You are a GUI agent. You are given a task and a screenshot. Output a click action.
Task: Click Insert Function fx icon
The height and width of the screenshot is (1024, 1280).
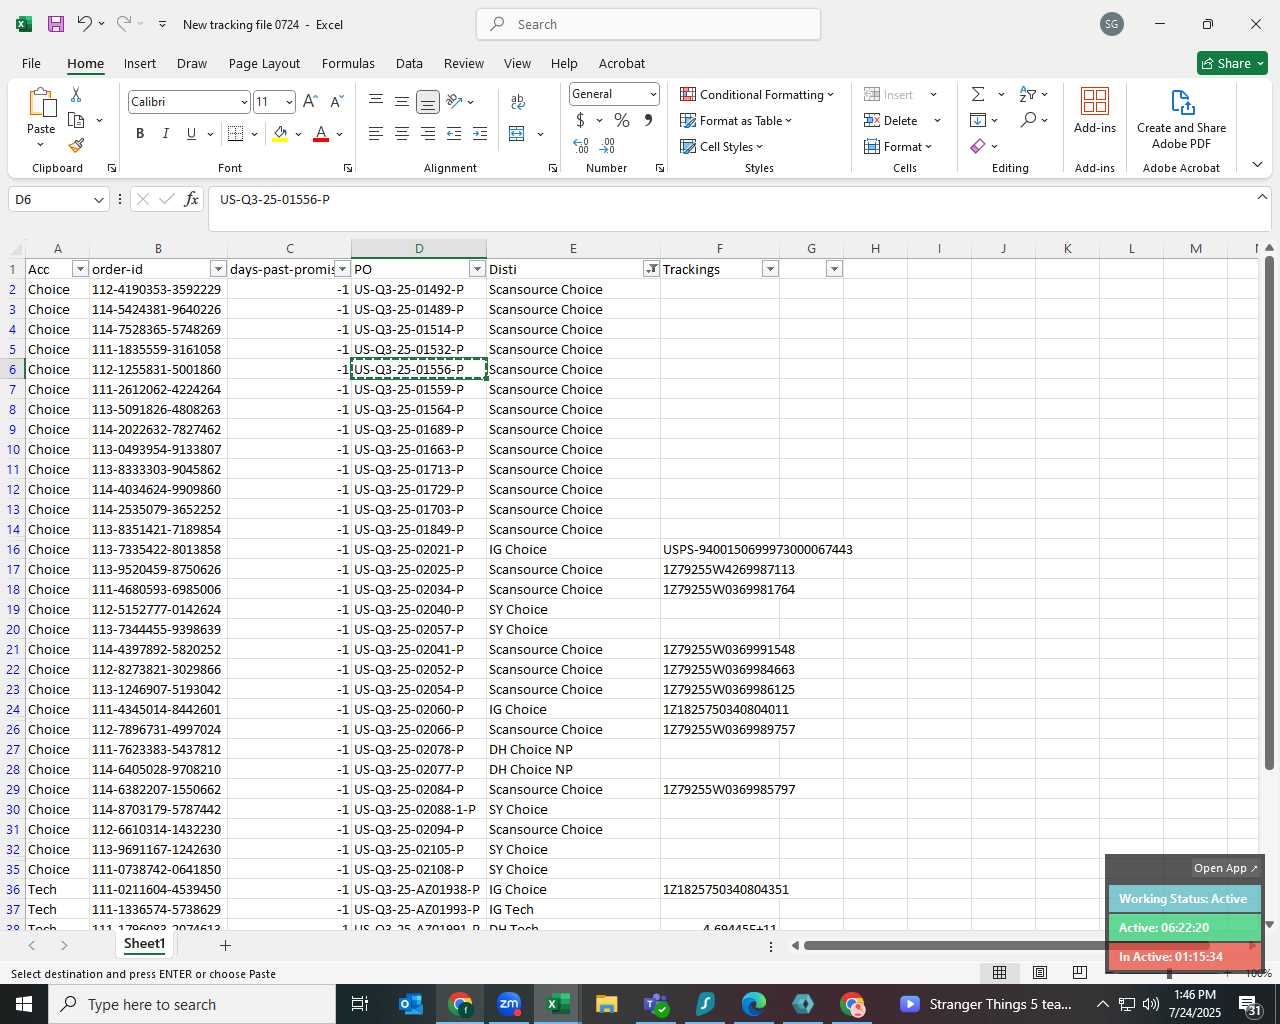coord(191,199)
